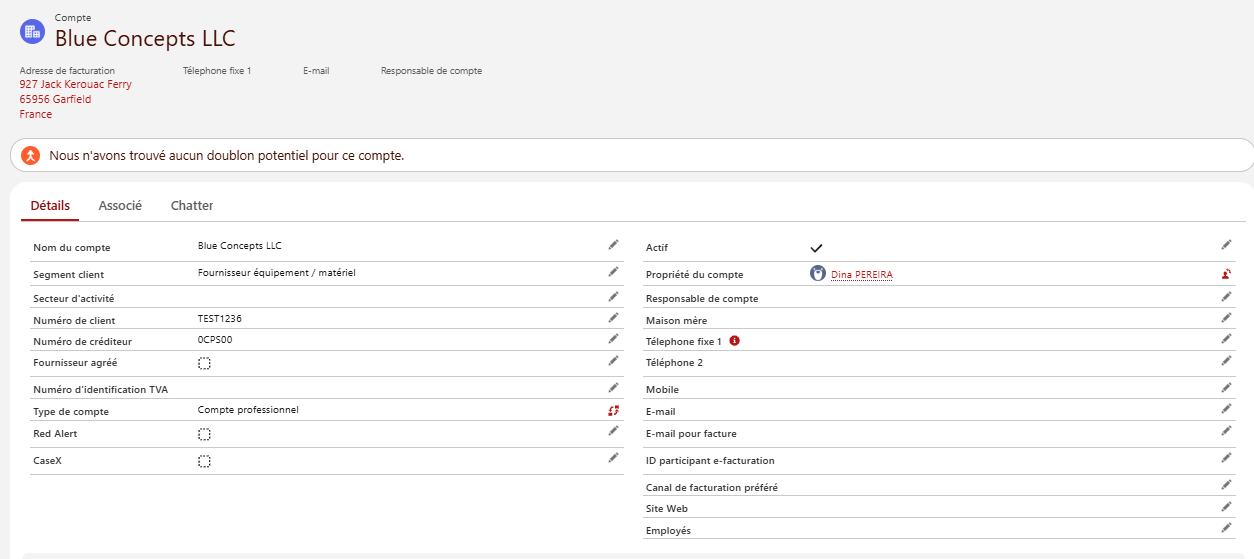
Task: Edit Canal de facturation préféré pencil icon
Action: click(x=1226, y=485)
